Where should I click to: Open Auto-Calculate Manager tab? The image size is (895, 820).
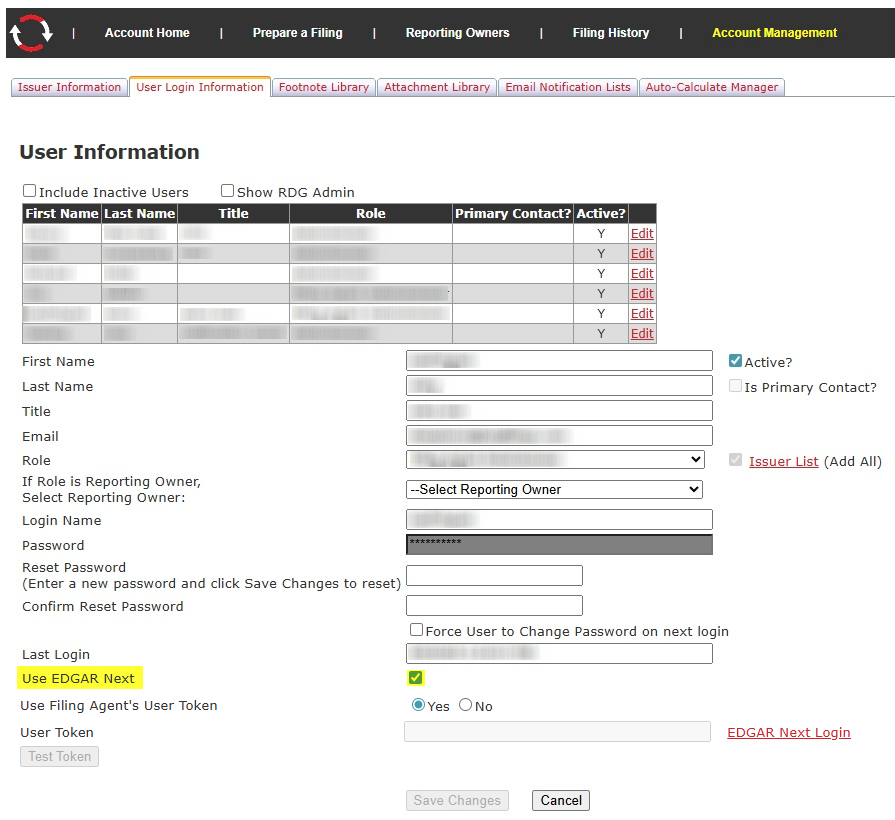[x=711, y=87]
